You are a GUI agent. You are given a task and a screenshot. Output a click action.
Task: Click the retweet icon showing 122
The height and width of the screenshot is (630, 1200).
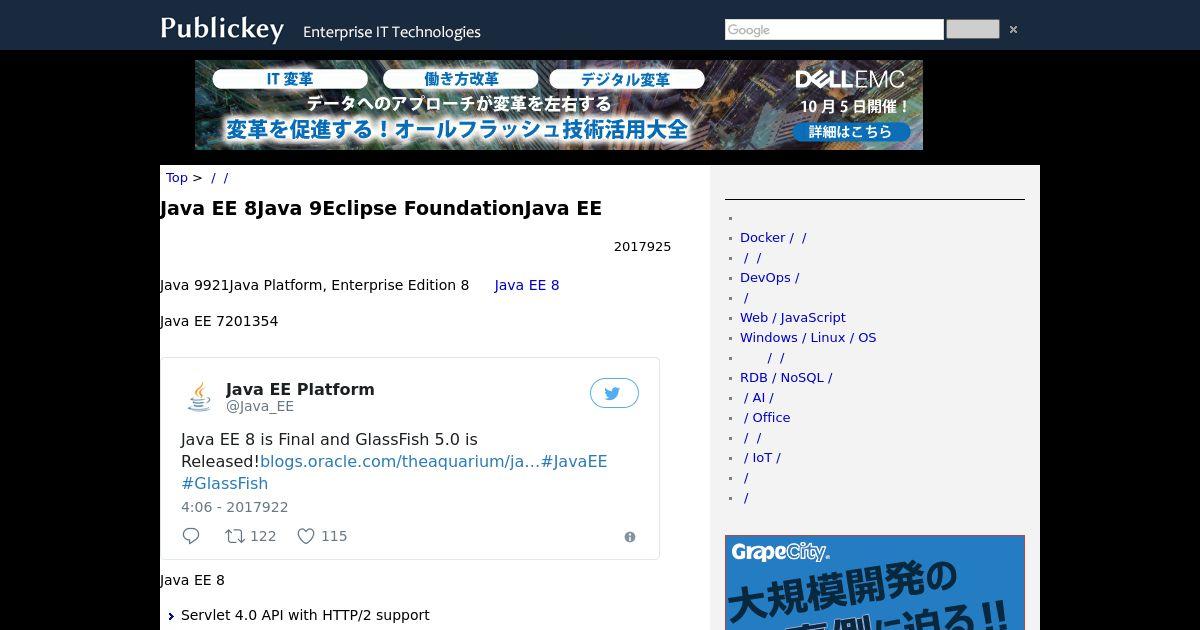pyautogui.click(x=251, y=536)
